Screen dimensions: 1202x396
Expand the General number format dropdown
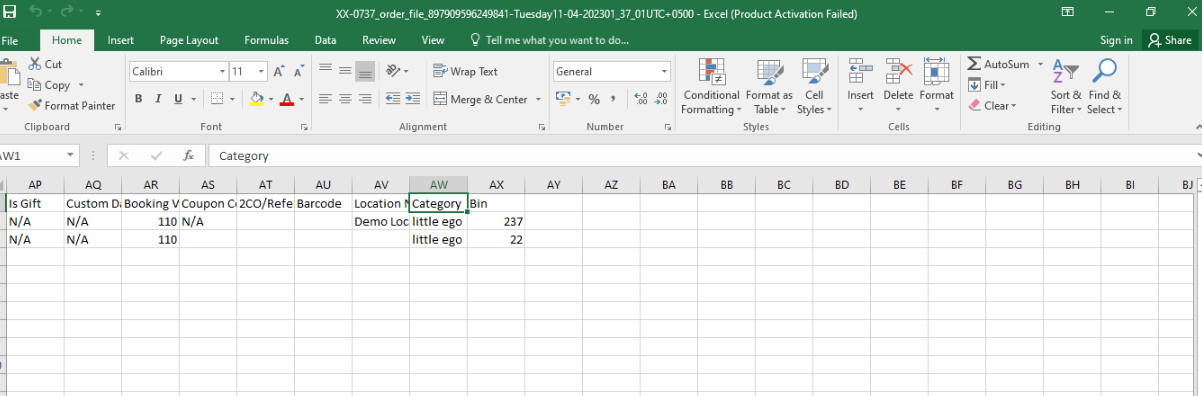click(x=664, y=72)
